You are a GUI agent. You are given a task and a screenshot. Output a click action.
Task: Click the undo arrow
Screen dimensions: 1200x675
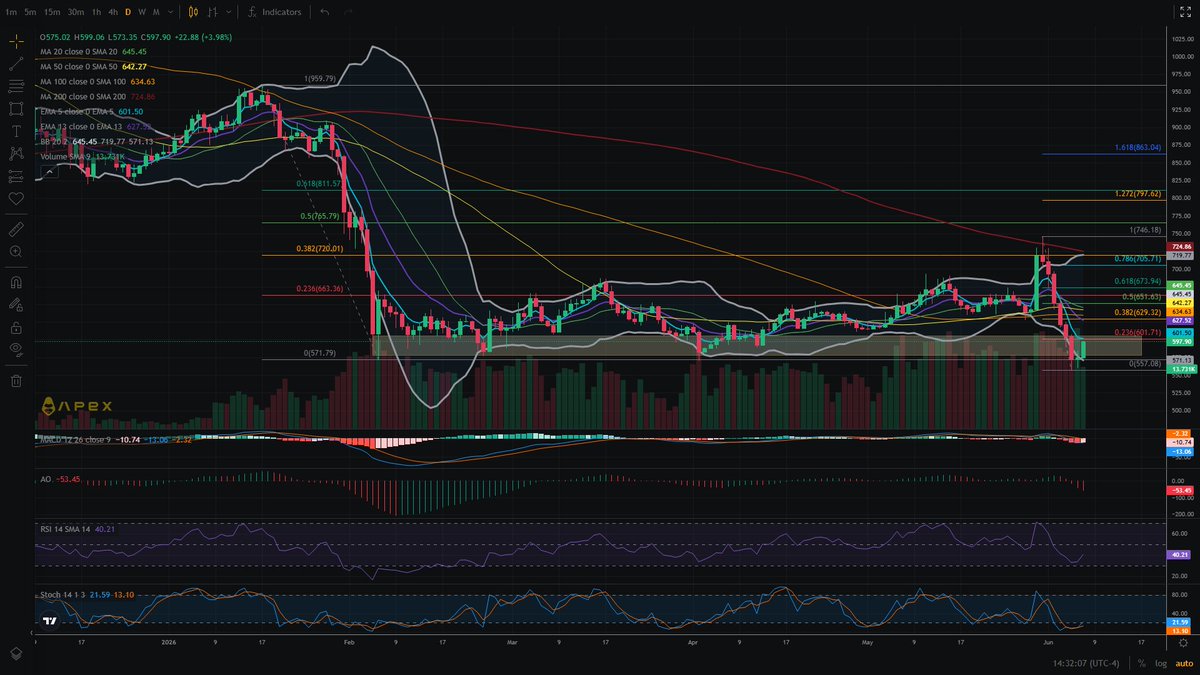(324, 12)
